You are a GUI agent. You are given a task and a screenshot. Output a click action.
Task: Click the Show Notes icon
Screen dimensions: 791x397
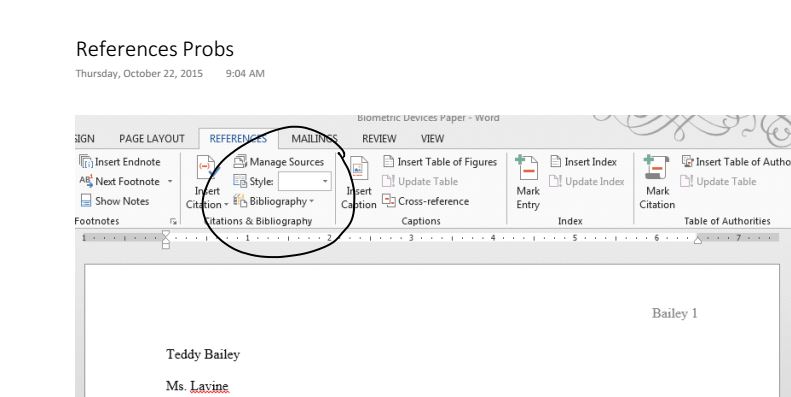pyautogui.click(x=86, y=200)
